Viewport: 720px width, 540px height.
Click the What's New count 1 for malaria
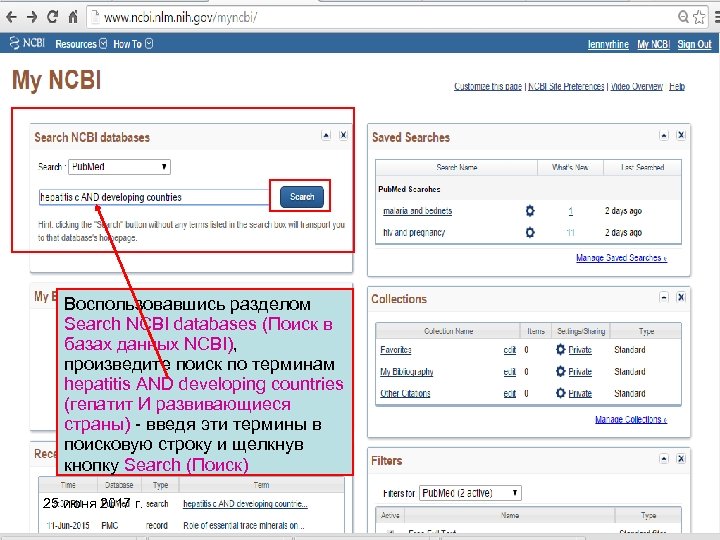click(570, 211)
